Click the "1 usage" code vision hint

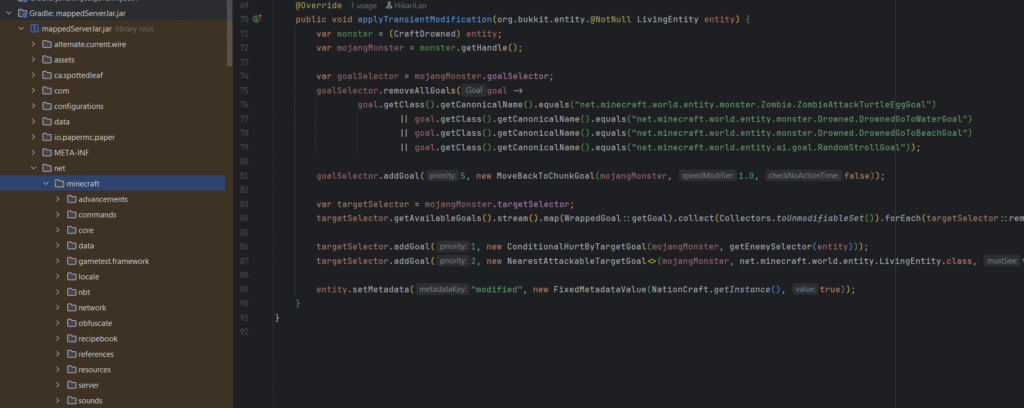click(366, 5)
